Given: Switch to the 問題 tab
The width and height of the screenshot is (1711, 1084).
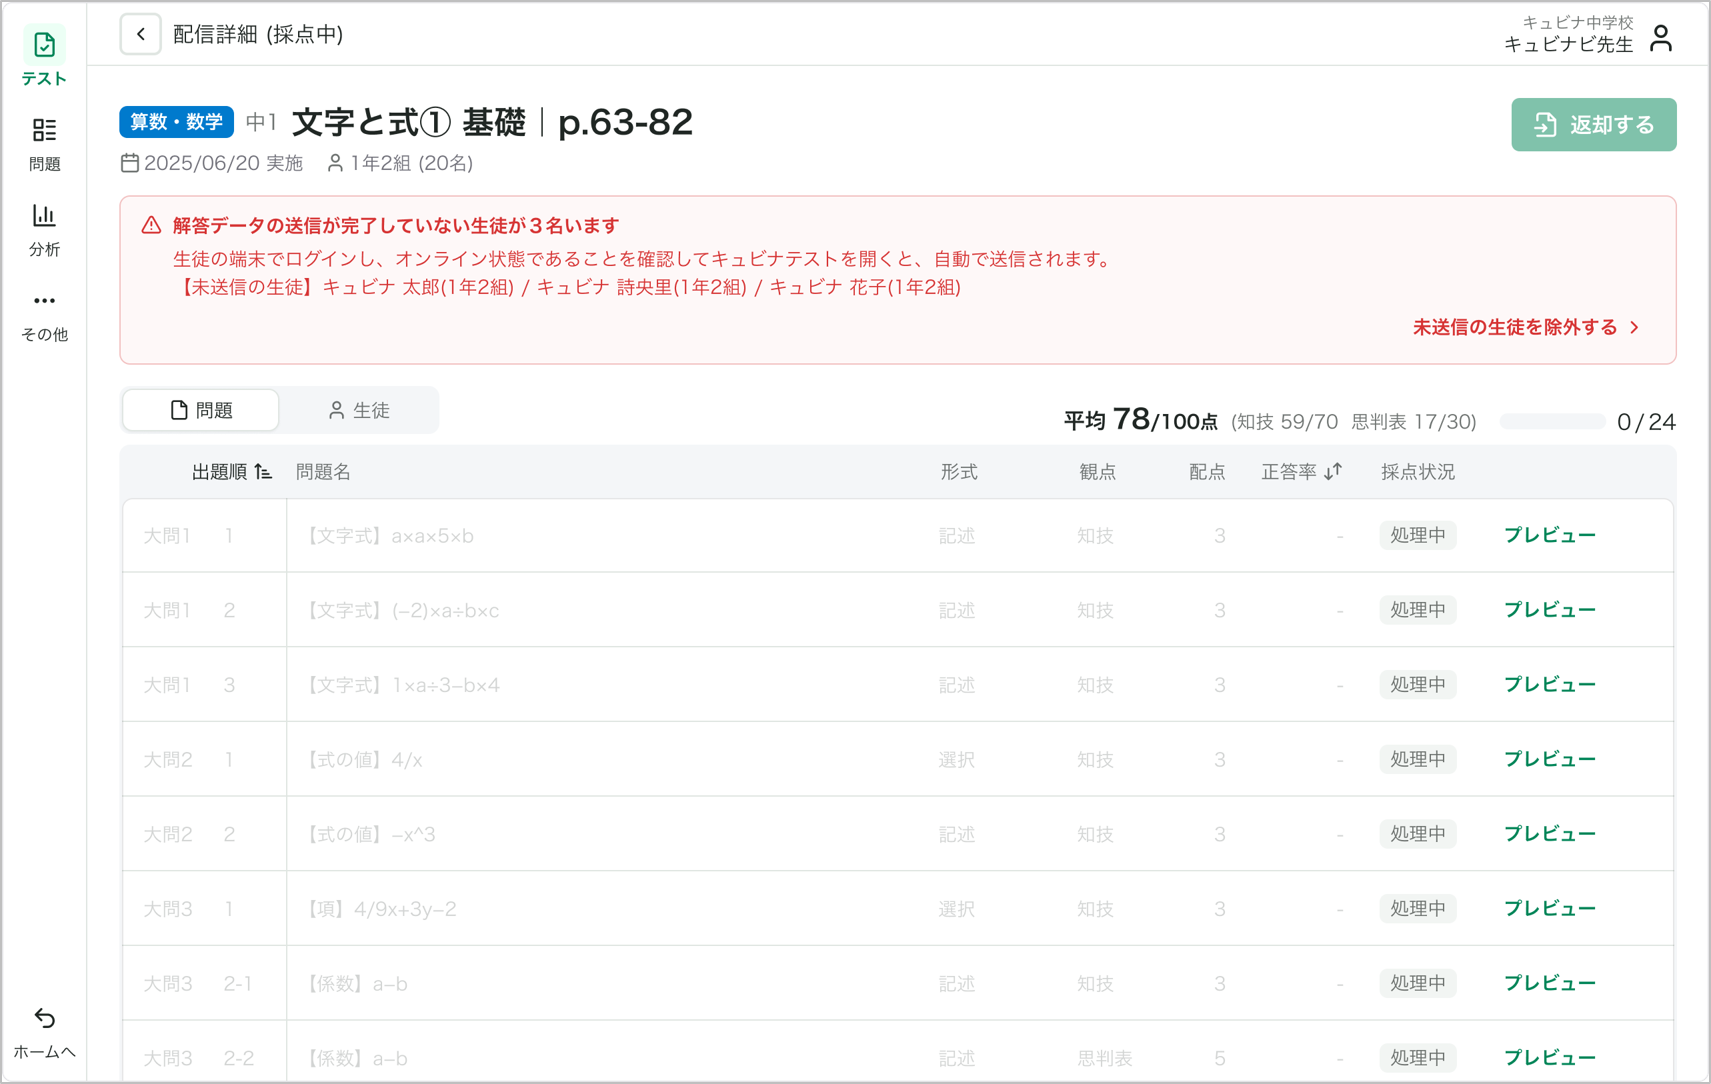Looking at the screenshot, I should coord(201,410).
